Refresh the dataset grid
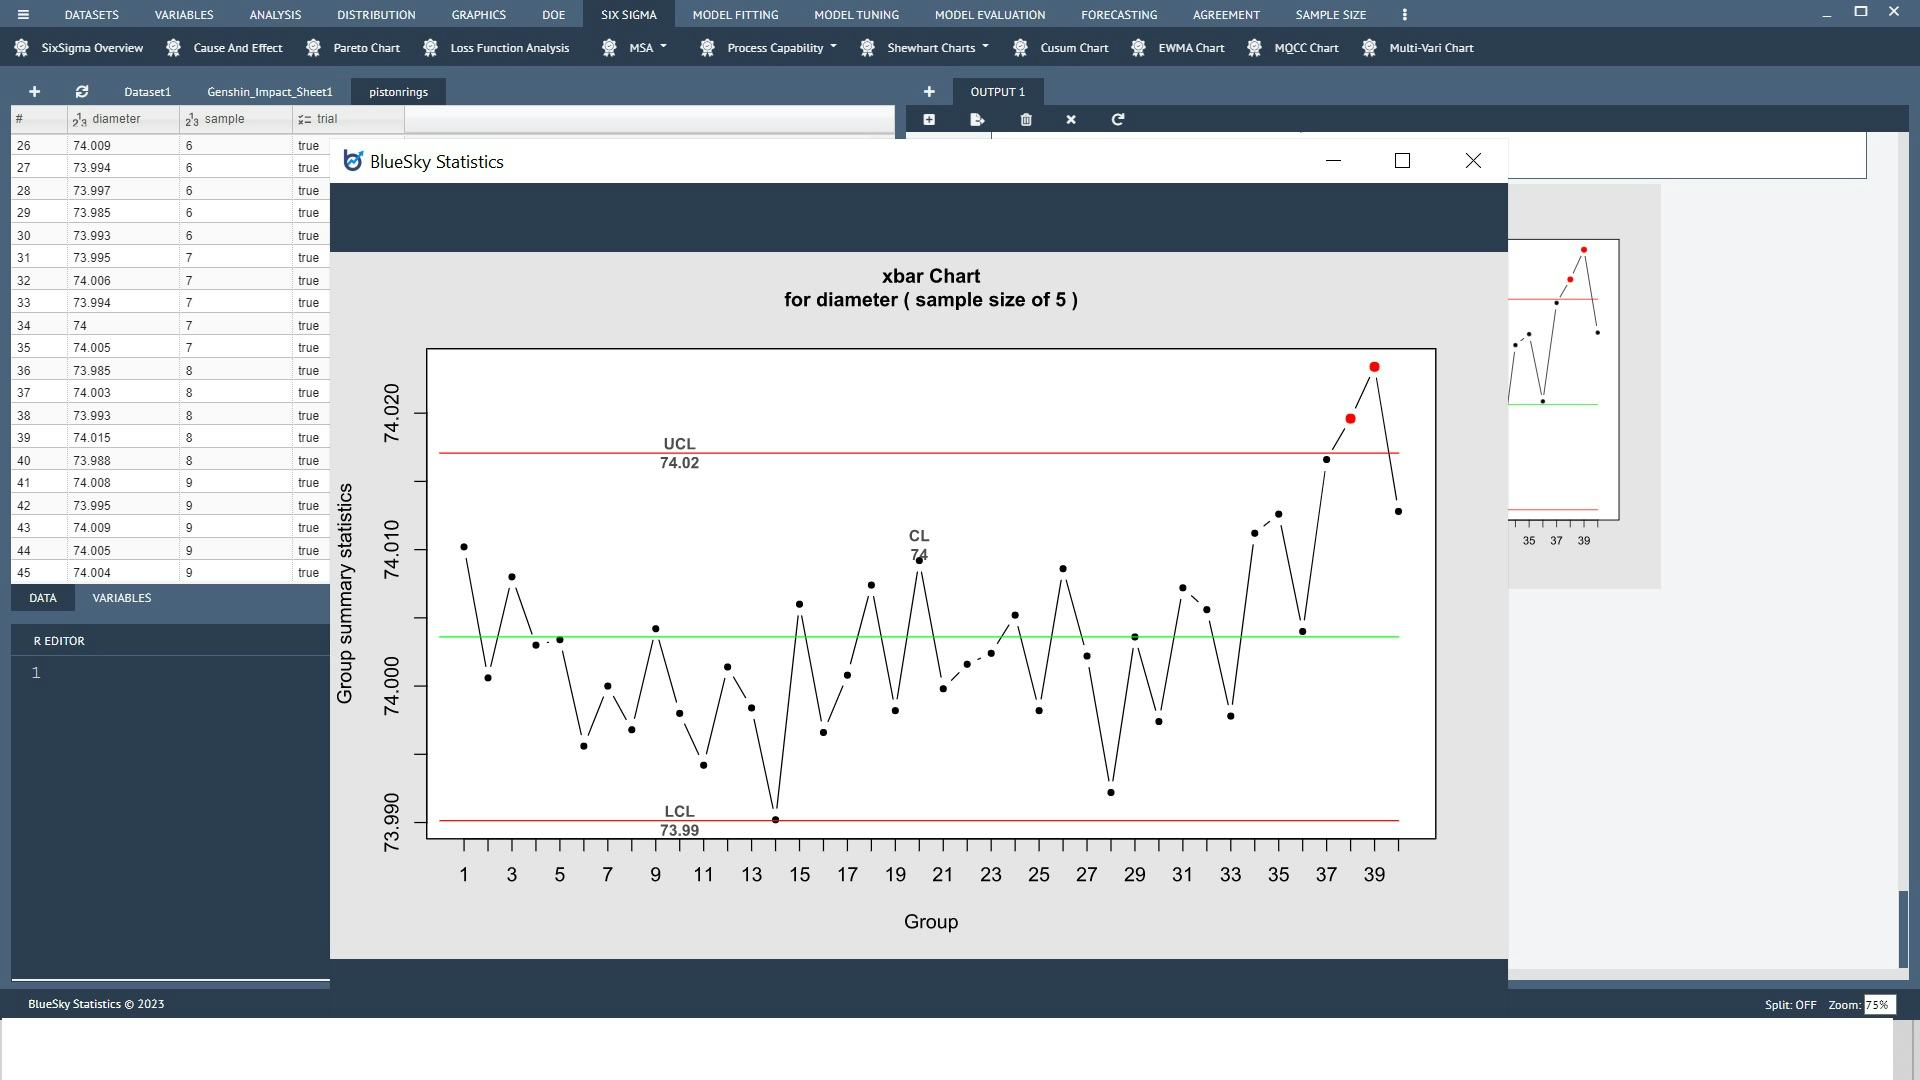This screenshot has width=1920, height=1080. (x=82, y=91)
